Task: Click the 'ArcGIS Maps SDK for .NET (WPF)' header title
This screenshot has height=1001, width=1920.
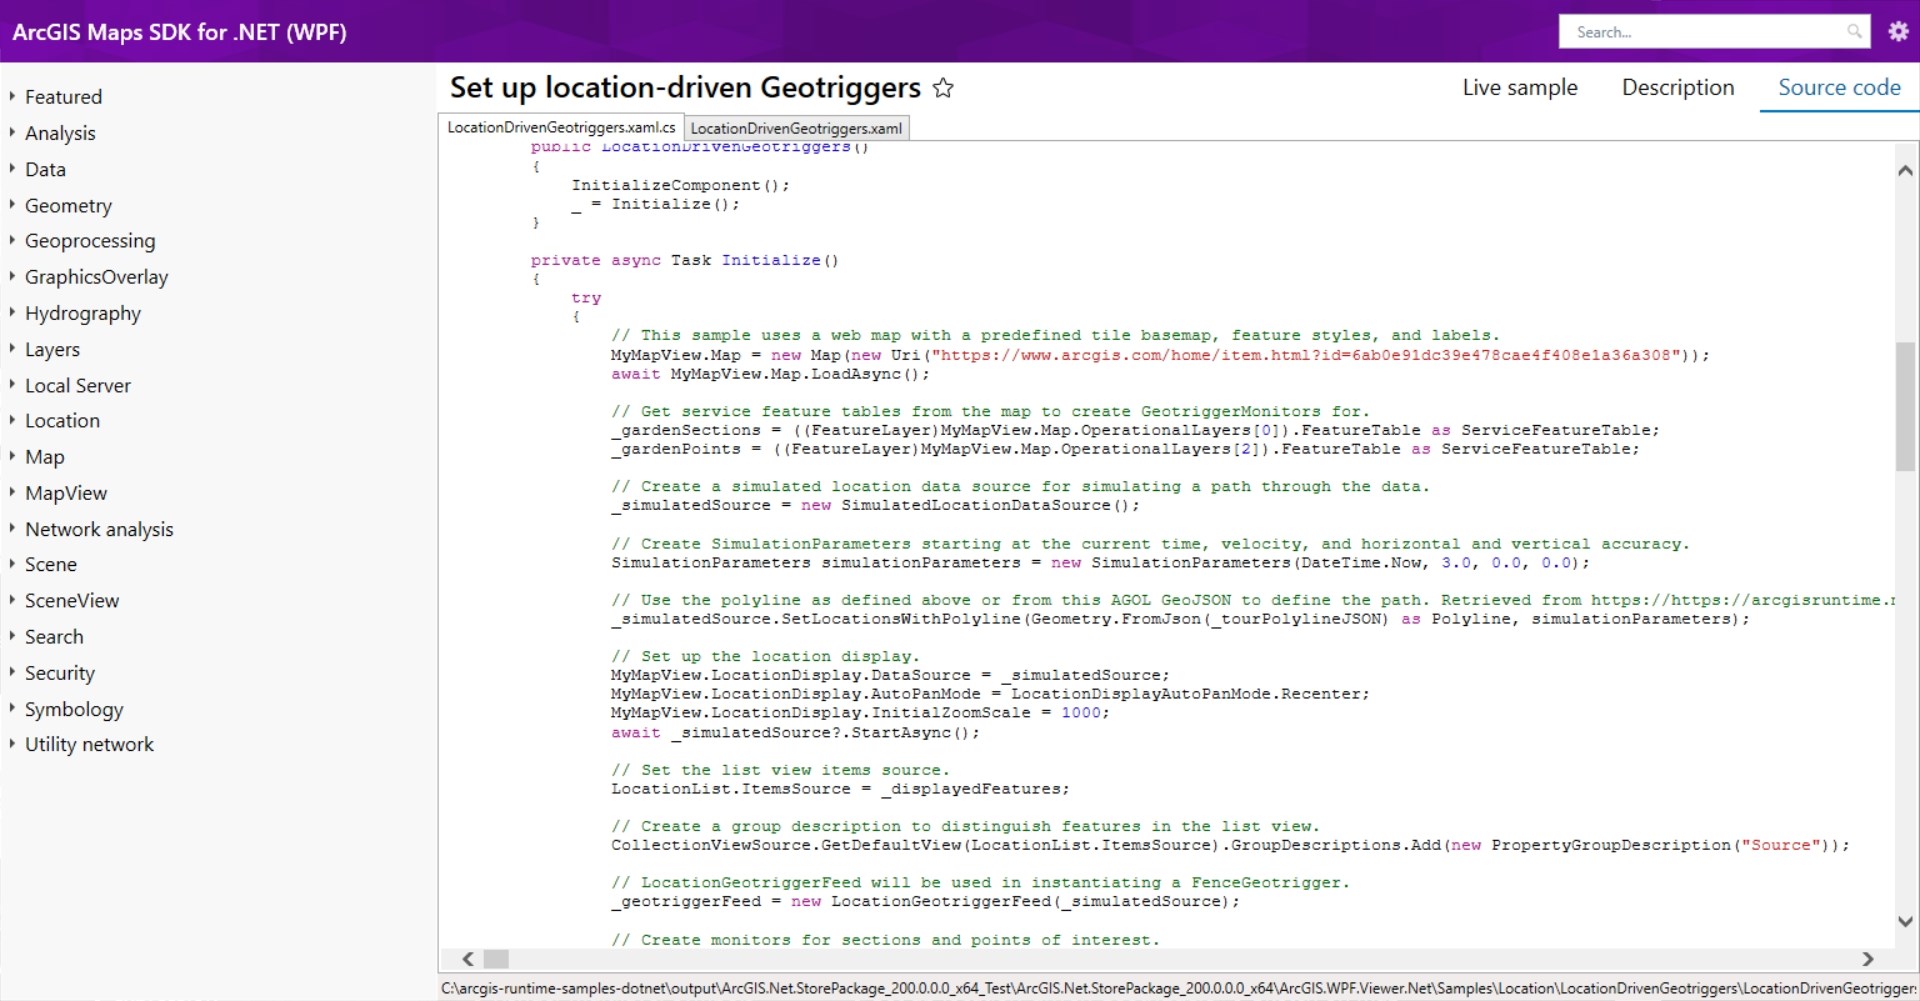Action: point(180,32)
